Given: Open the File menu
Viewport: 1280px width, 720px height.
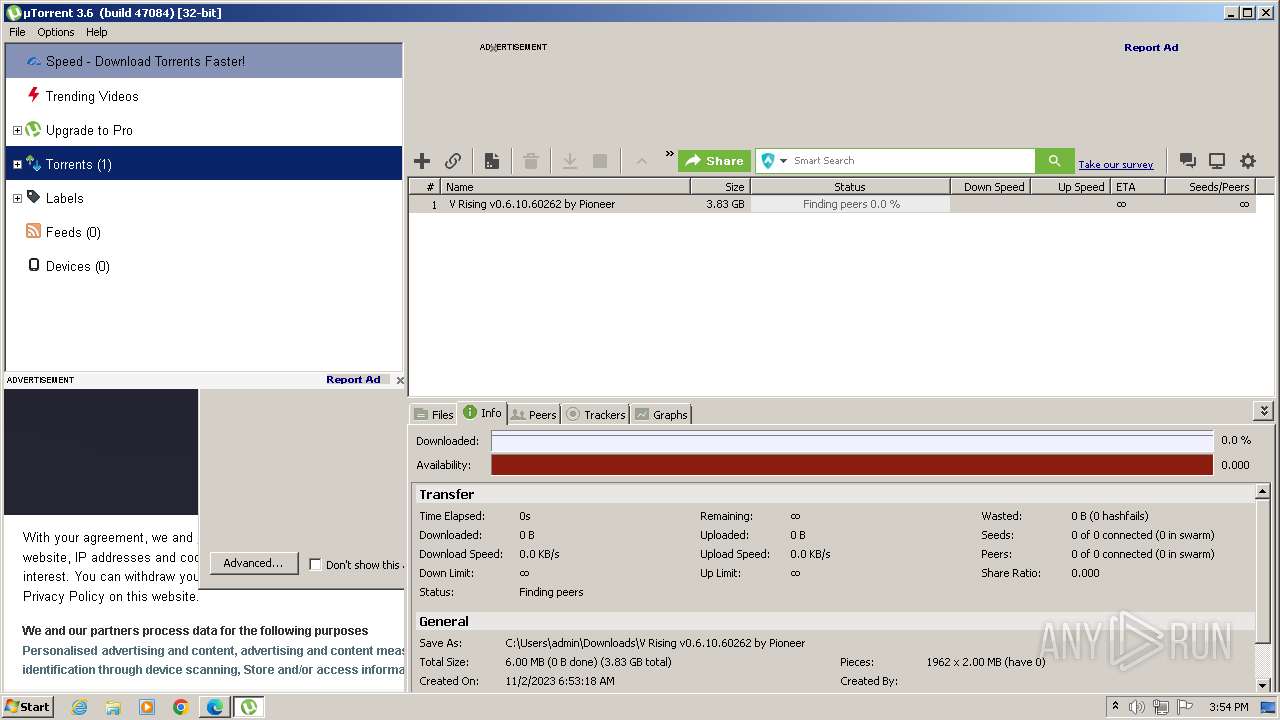Looking at the screenshot, I should (17, 32).
